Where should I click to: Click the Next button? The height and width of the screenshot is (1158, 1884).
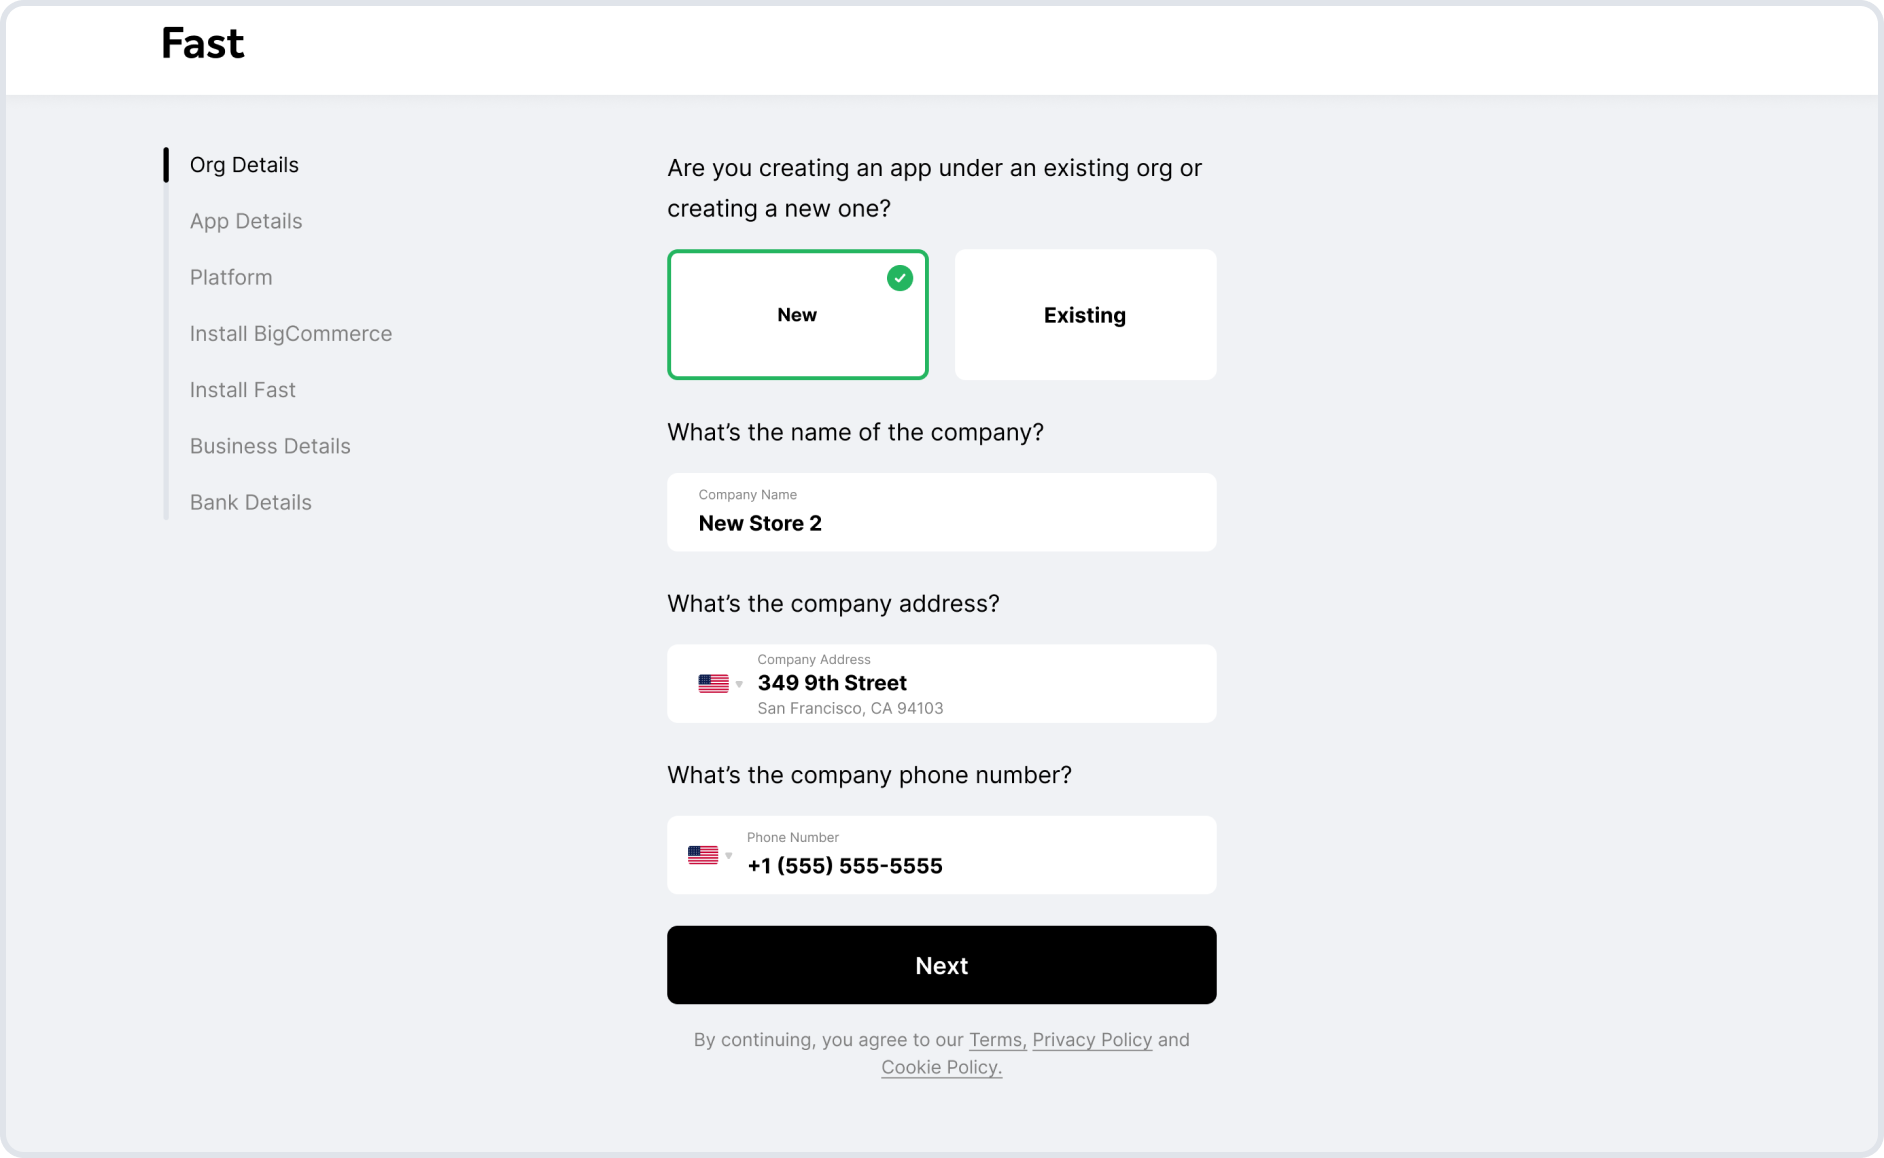(x=942, y=965)
